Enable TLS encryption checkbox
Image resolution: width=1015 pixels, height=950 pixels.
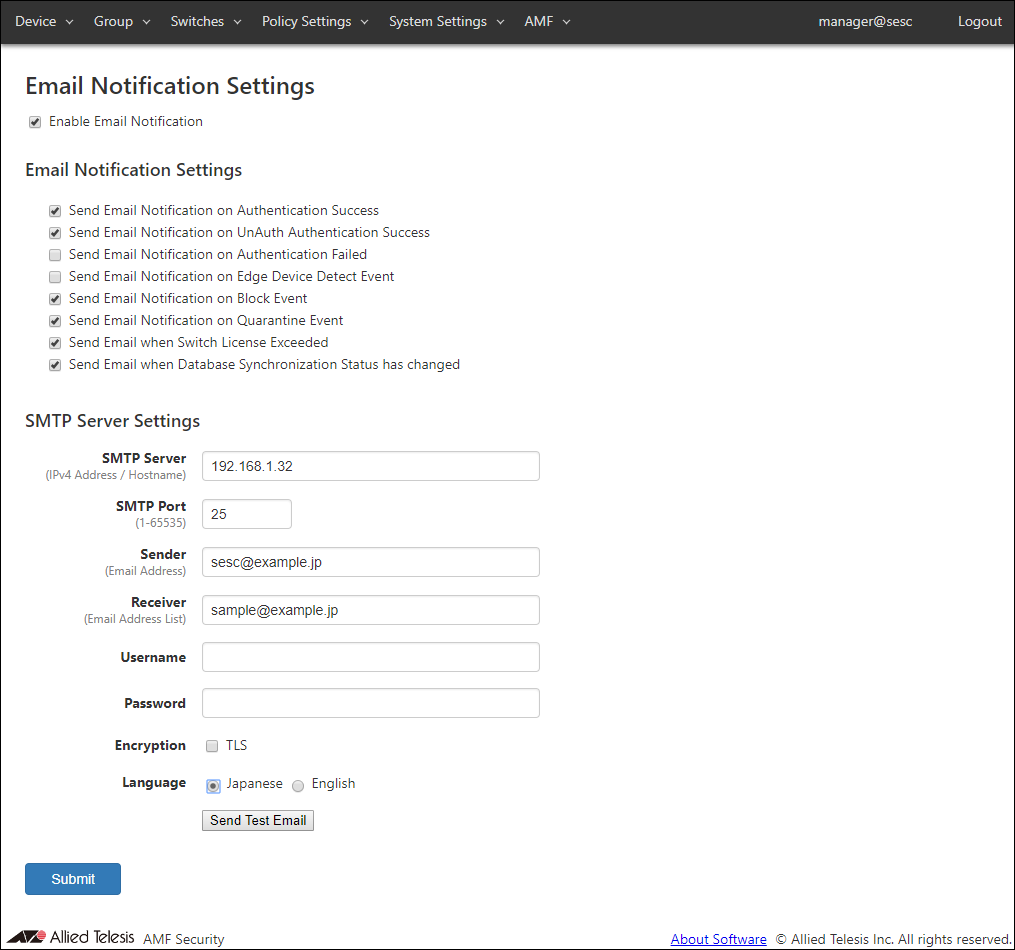[x=212, y=746]
